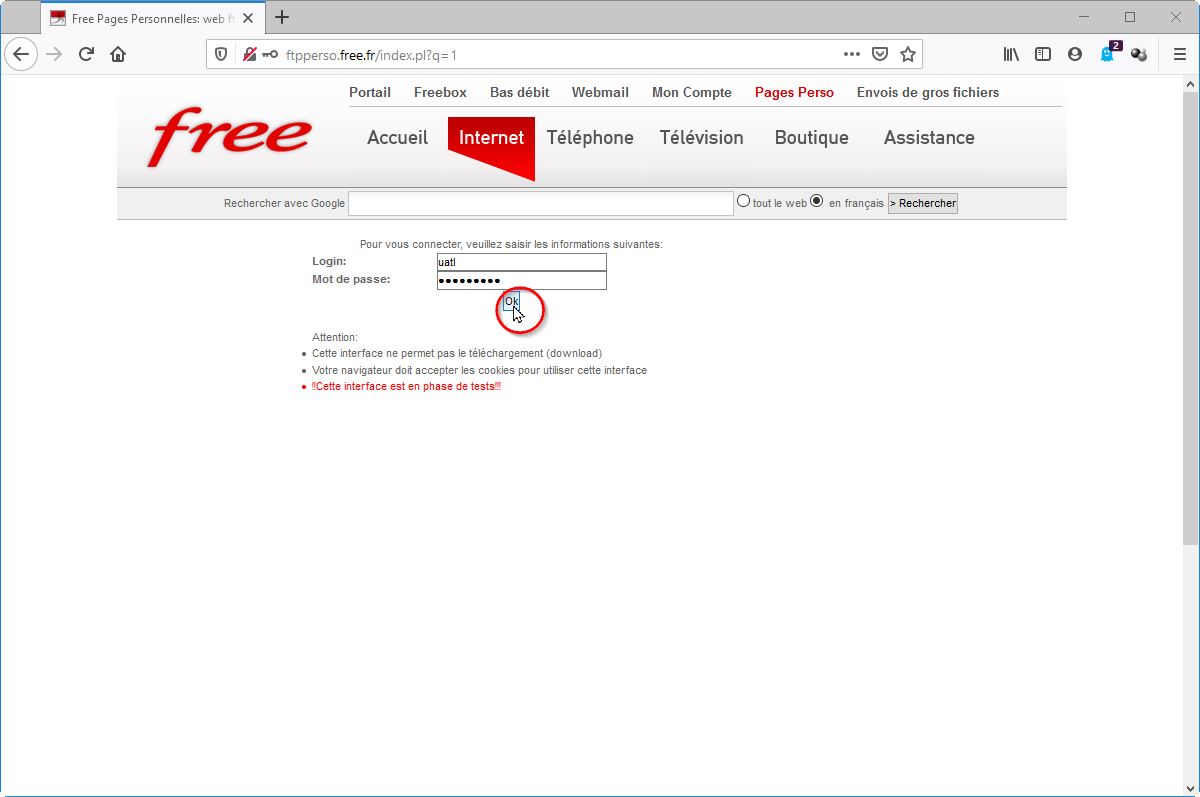Open the Mon Compte link
Image resolution: width=1200 pixels, height=797 pixels.
coord(692,92)
